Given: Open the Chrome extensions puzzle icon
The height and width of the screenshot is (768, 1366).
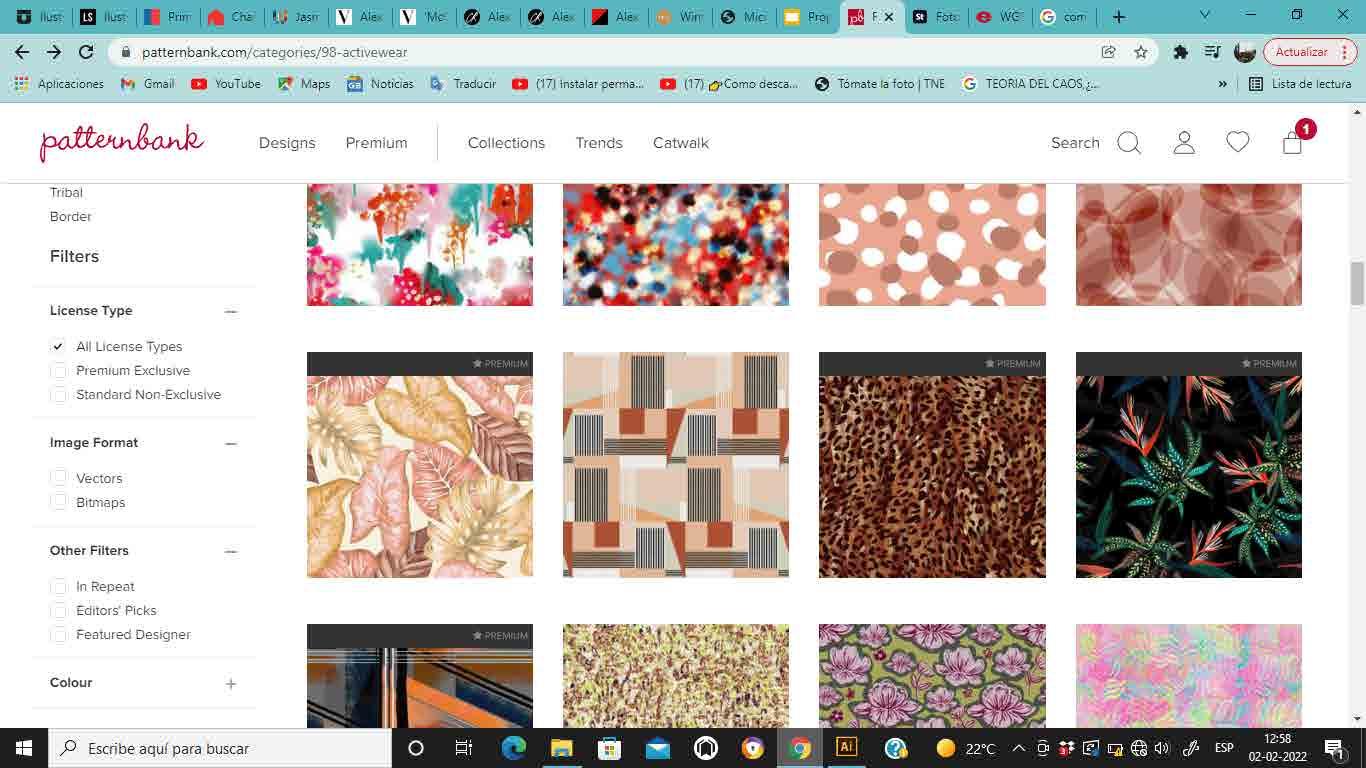Looking at the screenshot, I should [1181, 52].
